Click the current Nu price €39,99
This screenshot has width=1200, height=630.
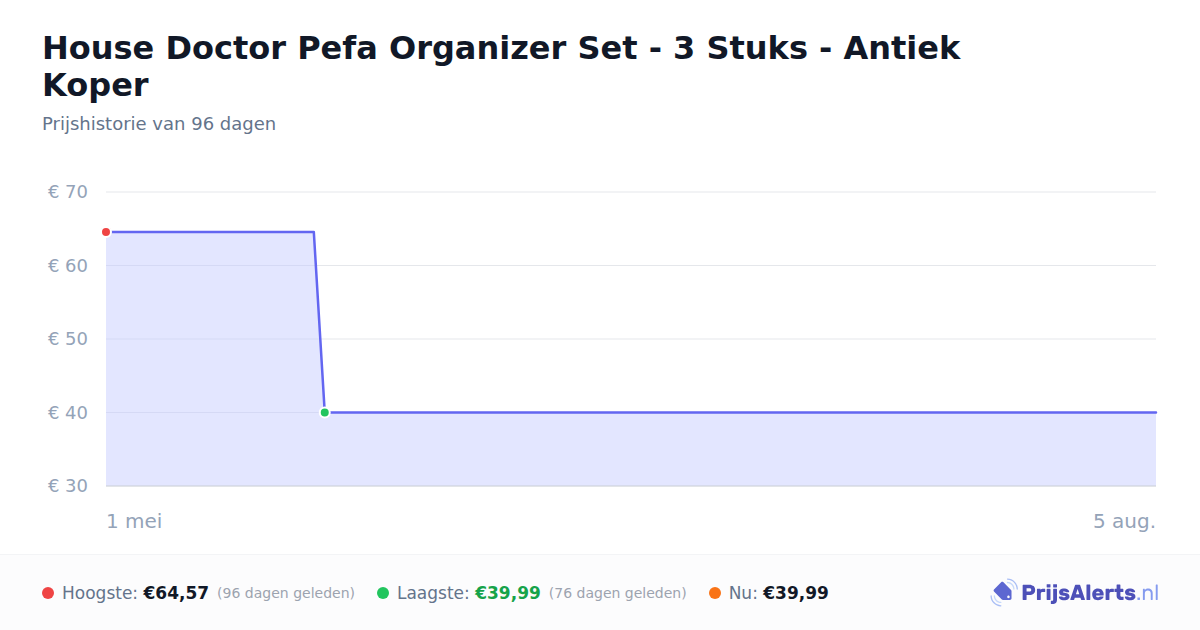[x=796, y=593]
